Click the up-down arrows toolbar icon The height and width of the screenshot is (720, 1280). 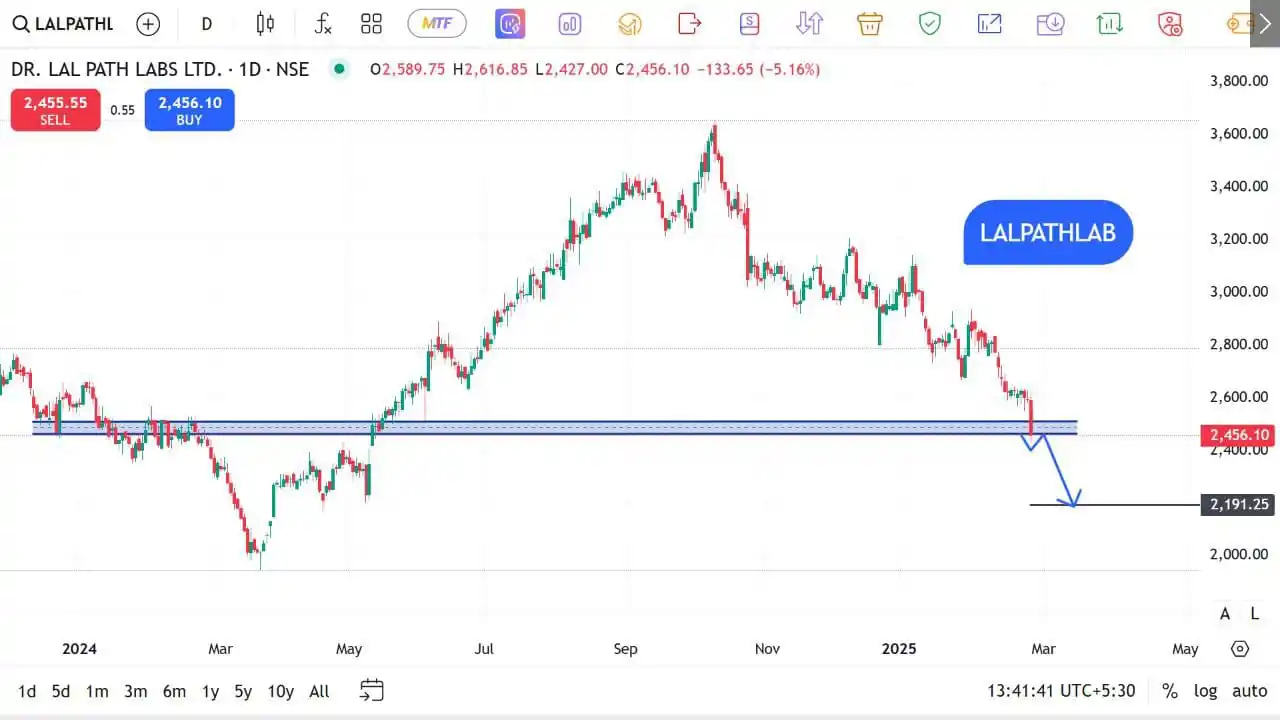(x=809, y=24)
